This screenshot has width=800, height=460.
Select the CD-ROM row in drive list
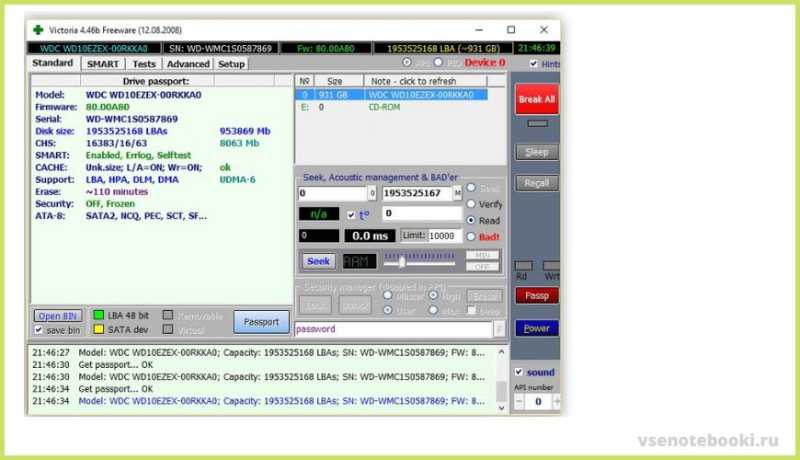[x=391, y=107]
